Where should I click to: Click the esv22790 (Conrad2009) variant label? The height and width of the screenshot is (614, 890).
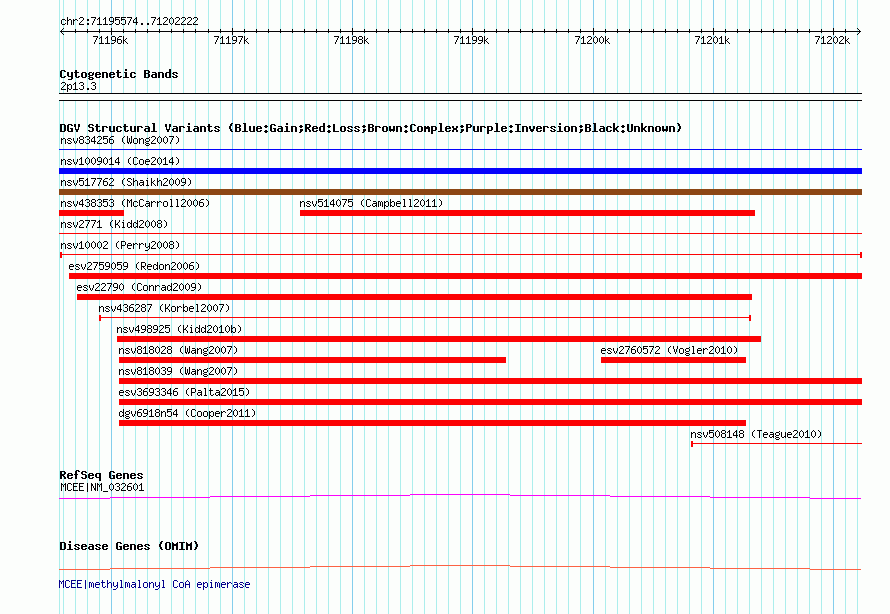pos(138,287)
